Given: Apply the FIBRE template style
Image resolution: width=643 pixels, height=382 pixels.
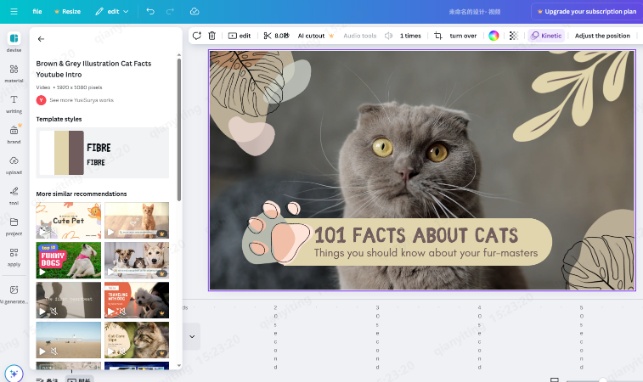Looking at the screenshot, I should [103, 153].
